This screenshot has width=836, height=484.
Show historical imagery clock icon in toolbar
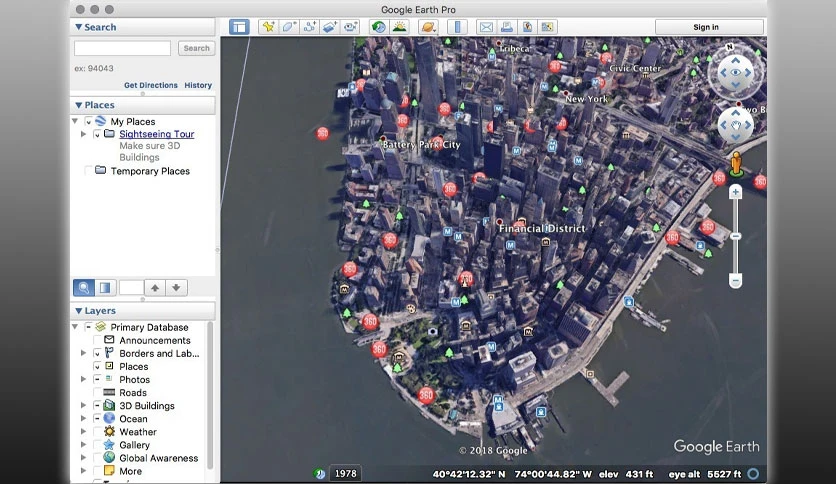pyautogui.click(x=379, y=27)
